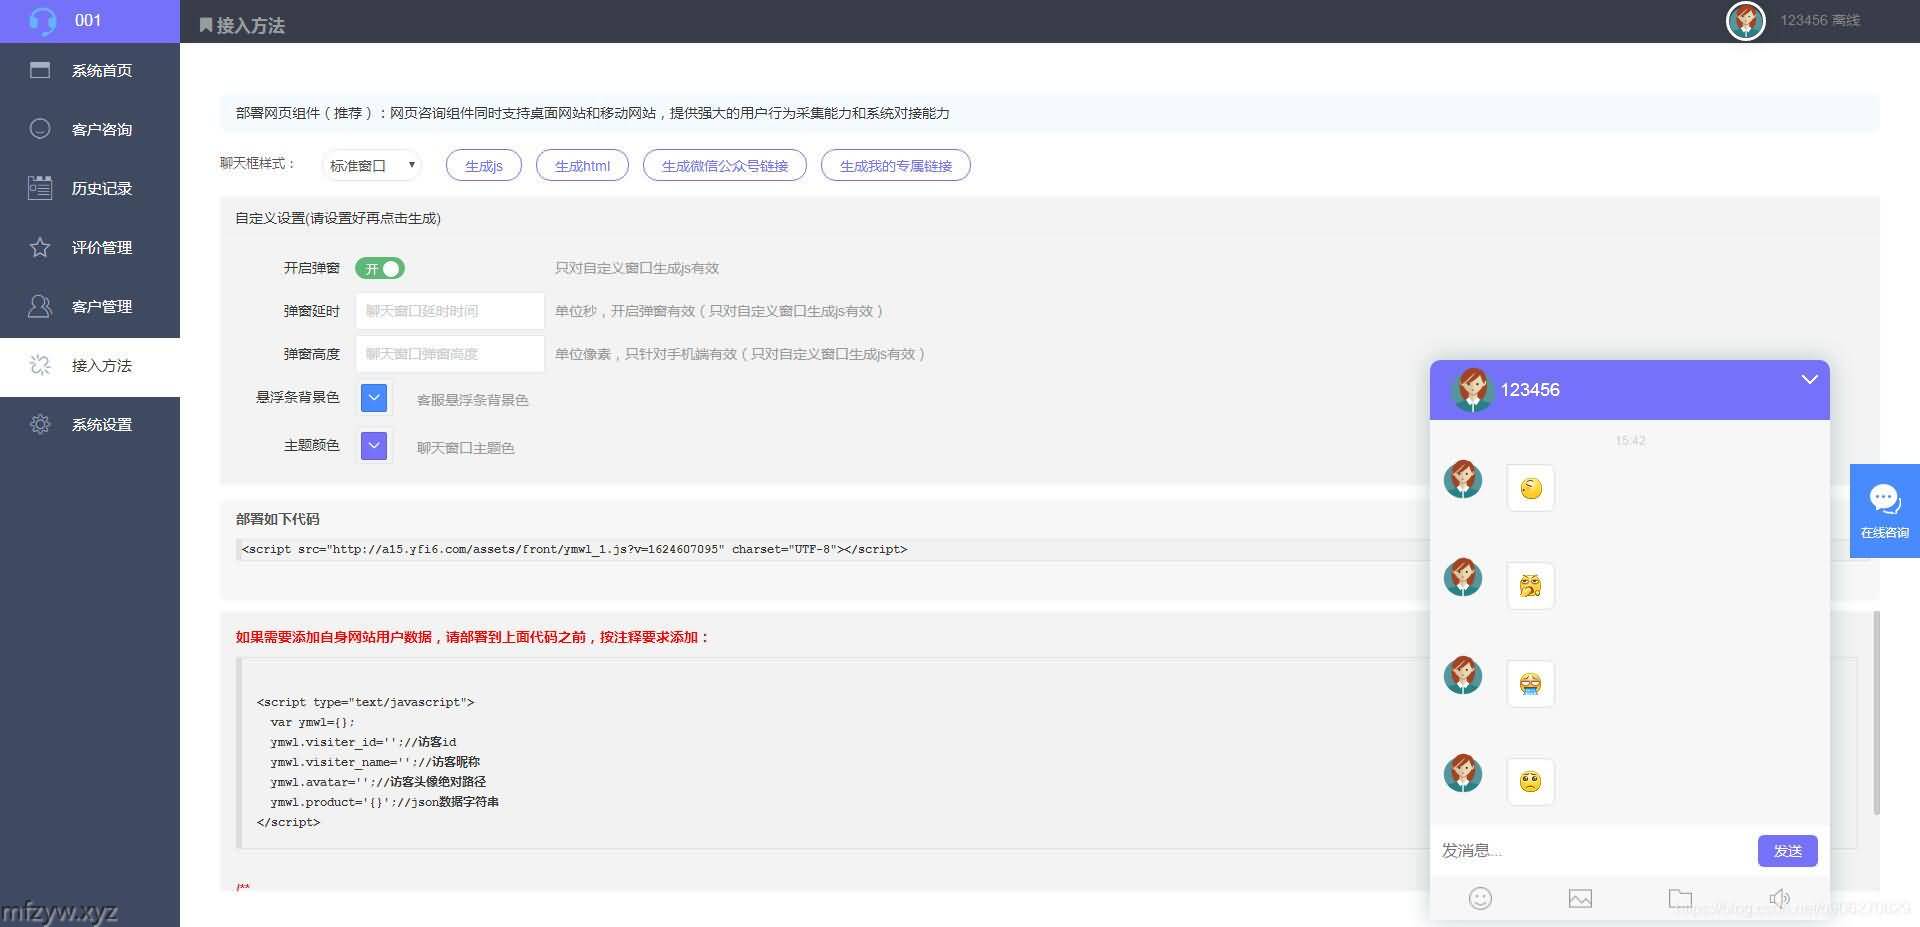Click the 生成js button
The width and height of the screenshot is (1920, 927).
pos(484,166)
